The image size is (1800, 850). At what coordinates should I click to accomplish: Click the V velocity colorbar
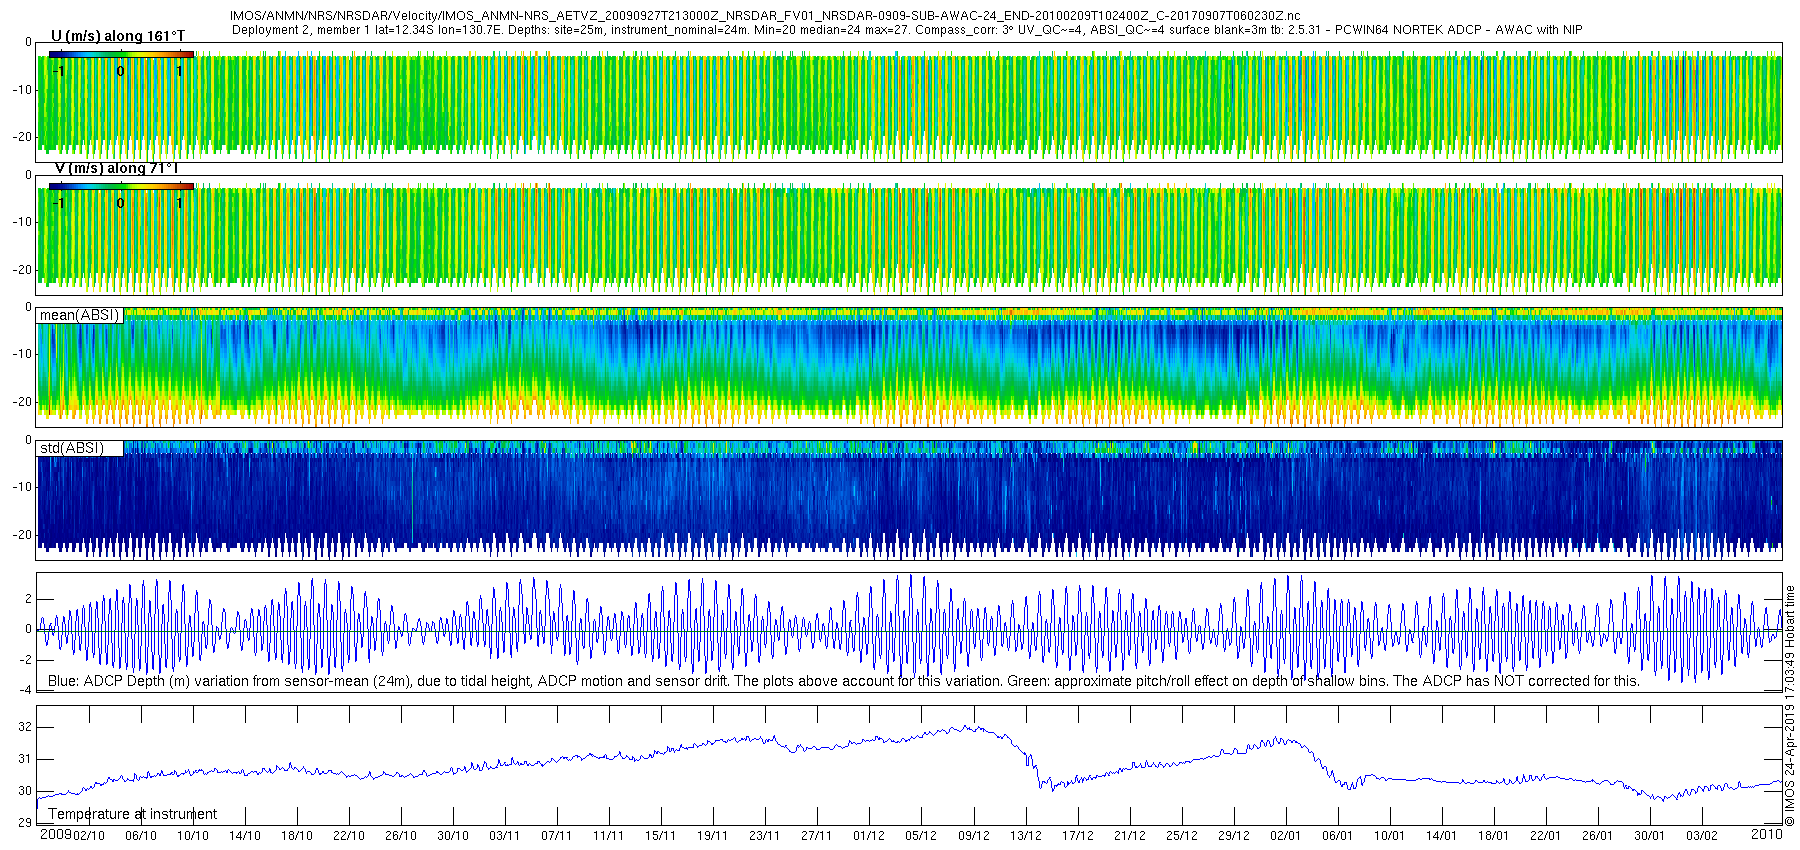(x=121, y=186)
